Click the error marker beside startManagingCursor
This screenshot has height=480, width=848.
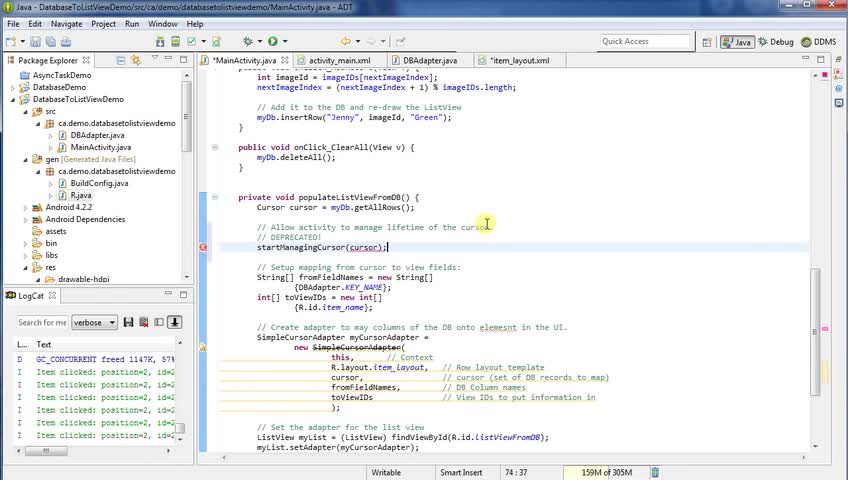click(203, 247)
